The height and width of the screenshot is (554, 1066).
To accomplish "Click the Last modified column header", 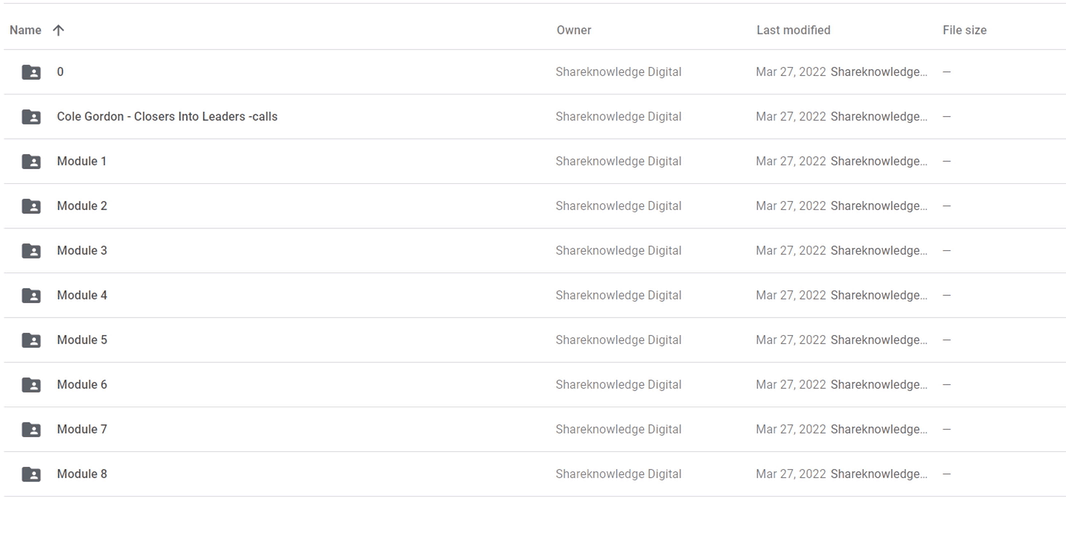I will (x=793, y=30).
